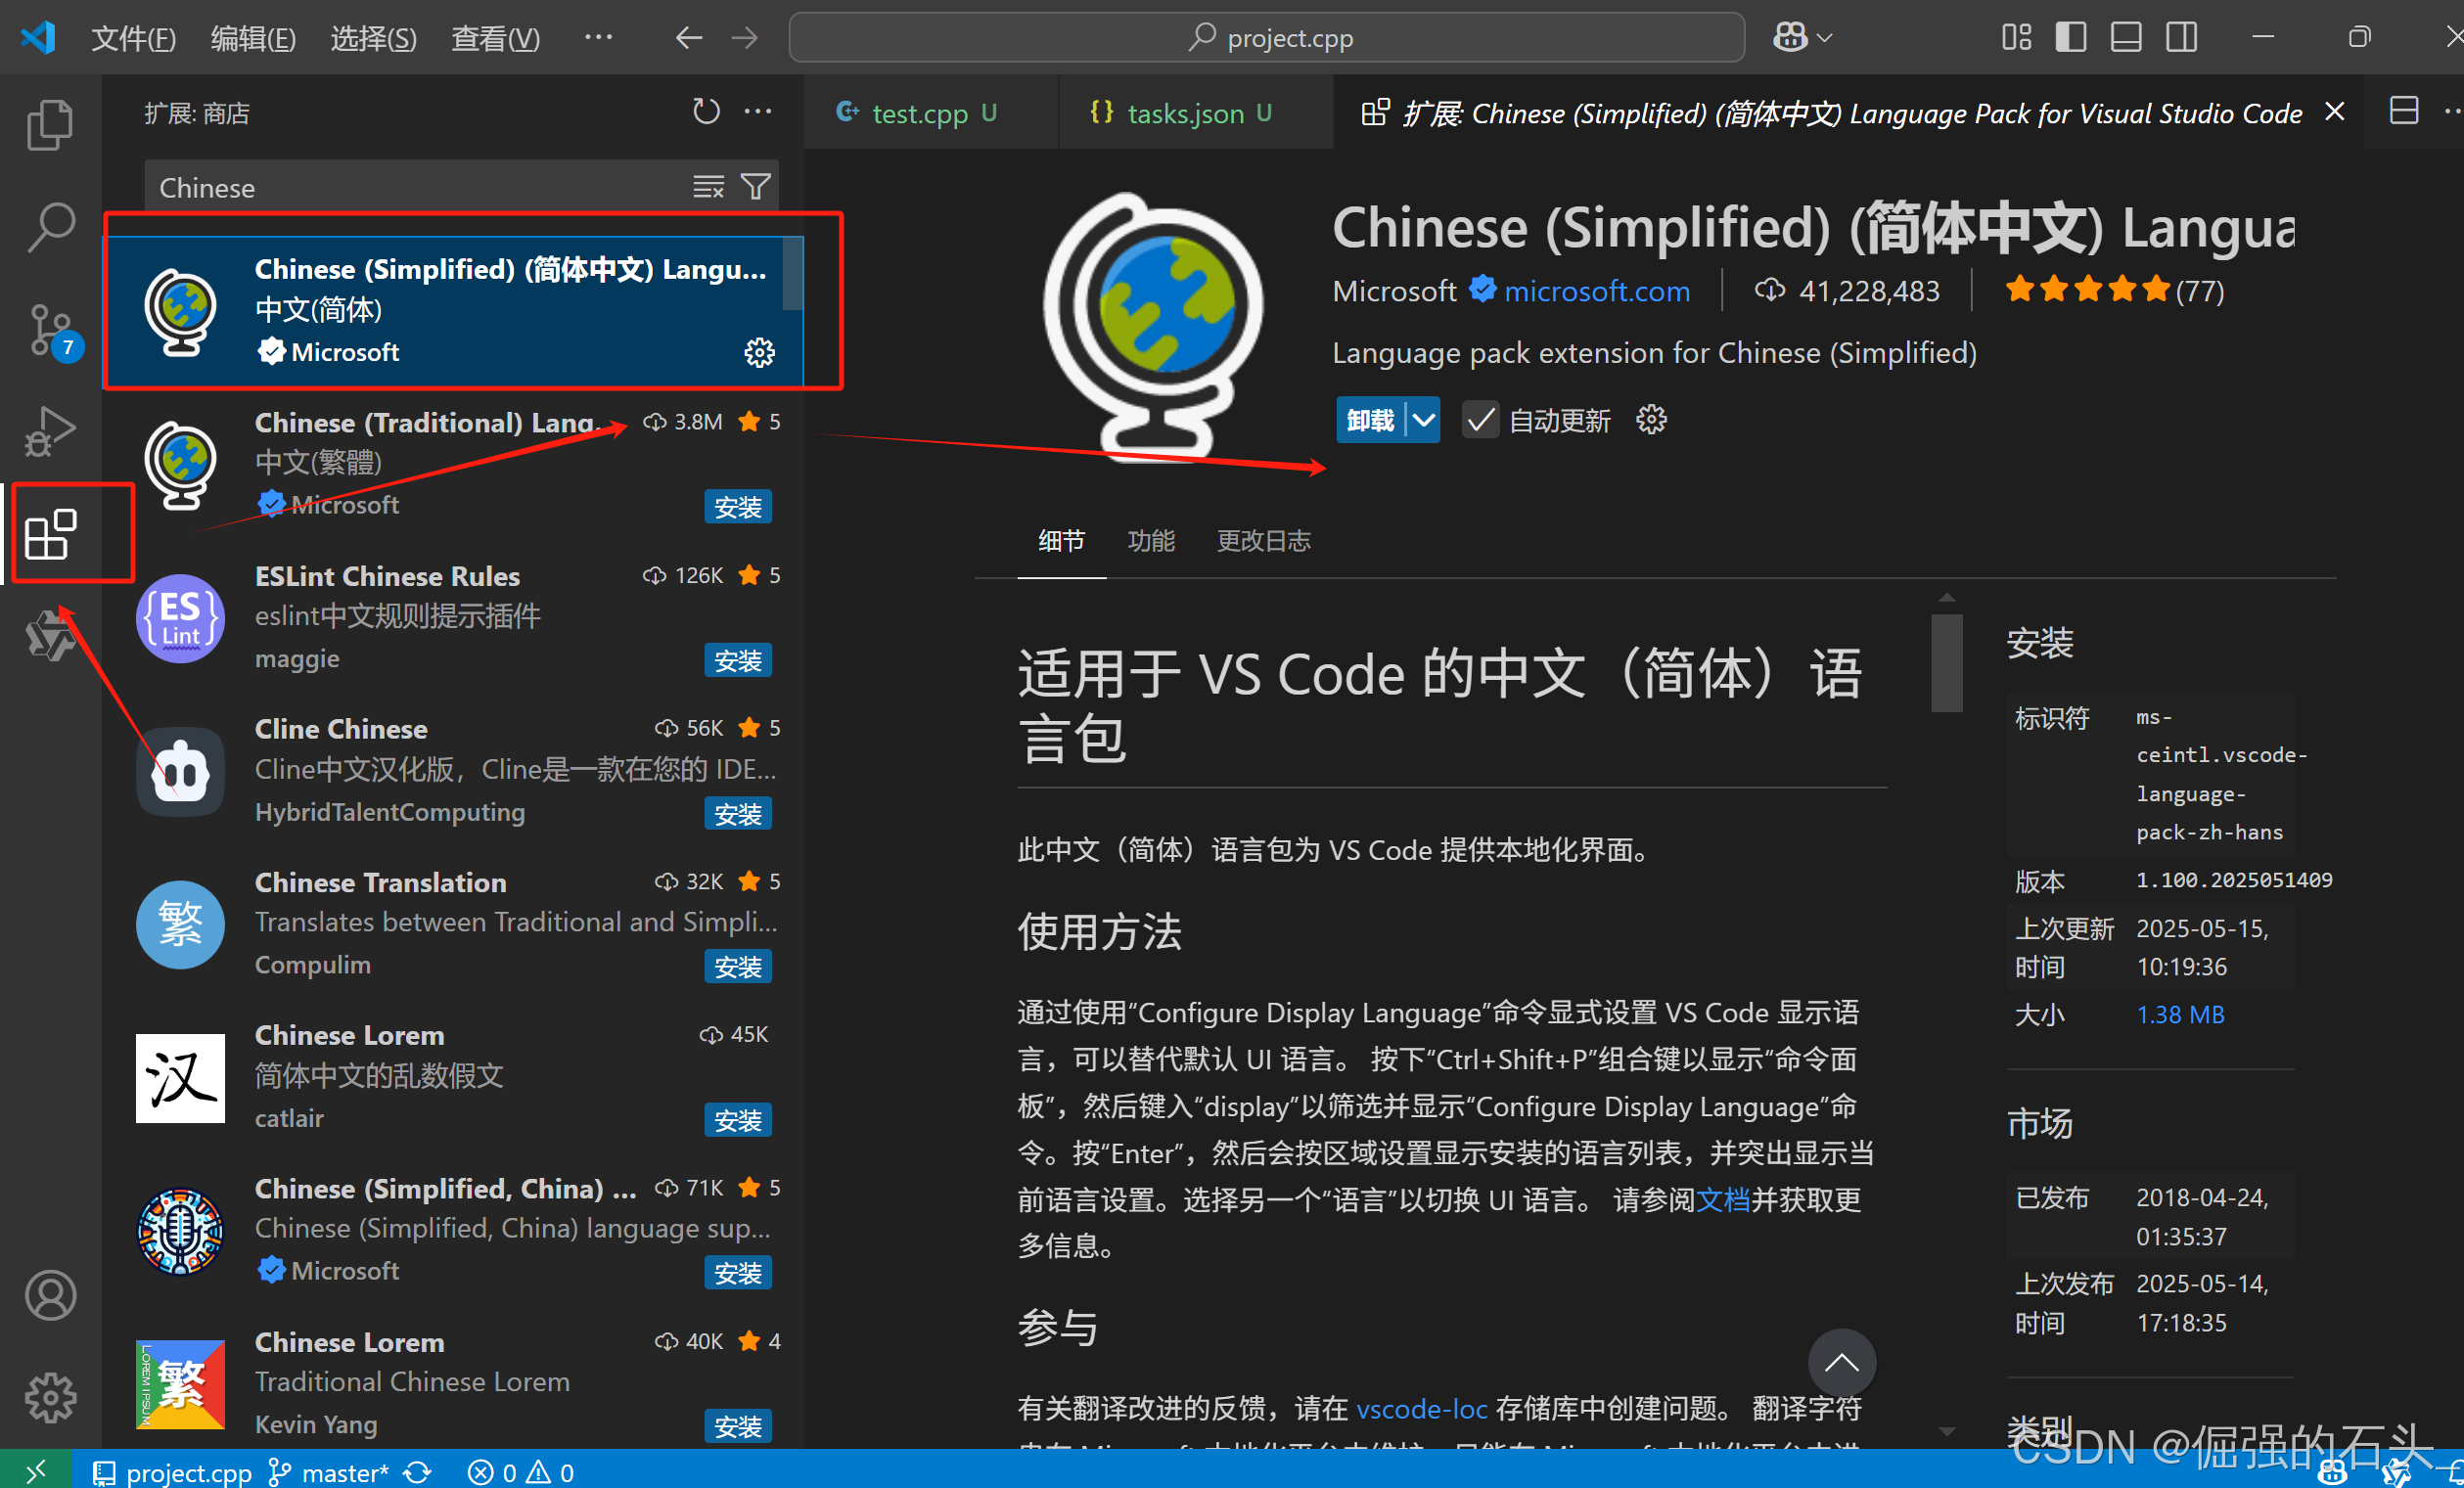Screen dimensions: 2464x1488
Task: Clear the extension search results
Action: [x=708, y=187]
